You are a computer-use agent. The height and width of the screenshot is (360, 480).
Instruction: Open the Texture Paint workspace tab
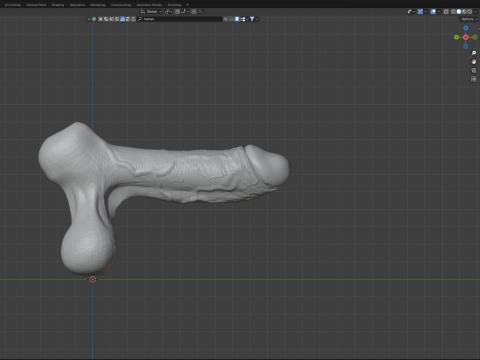[x=36, y=5]
